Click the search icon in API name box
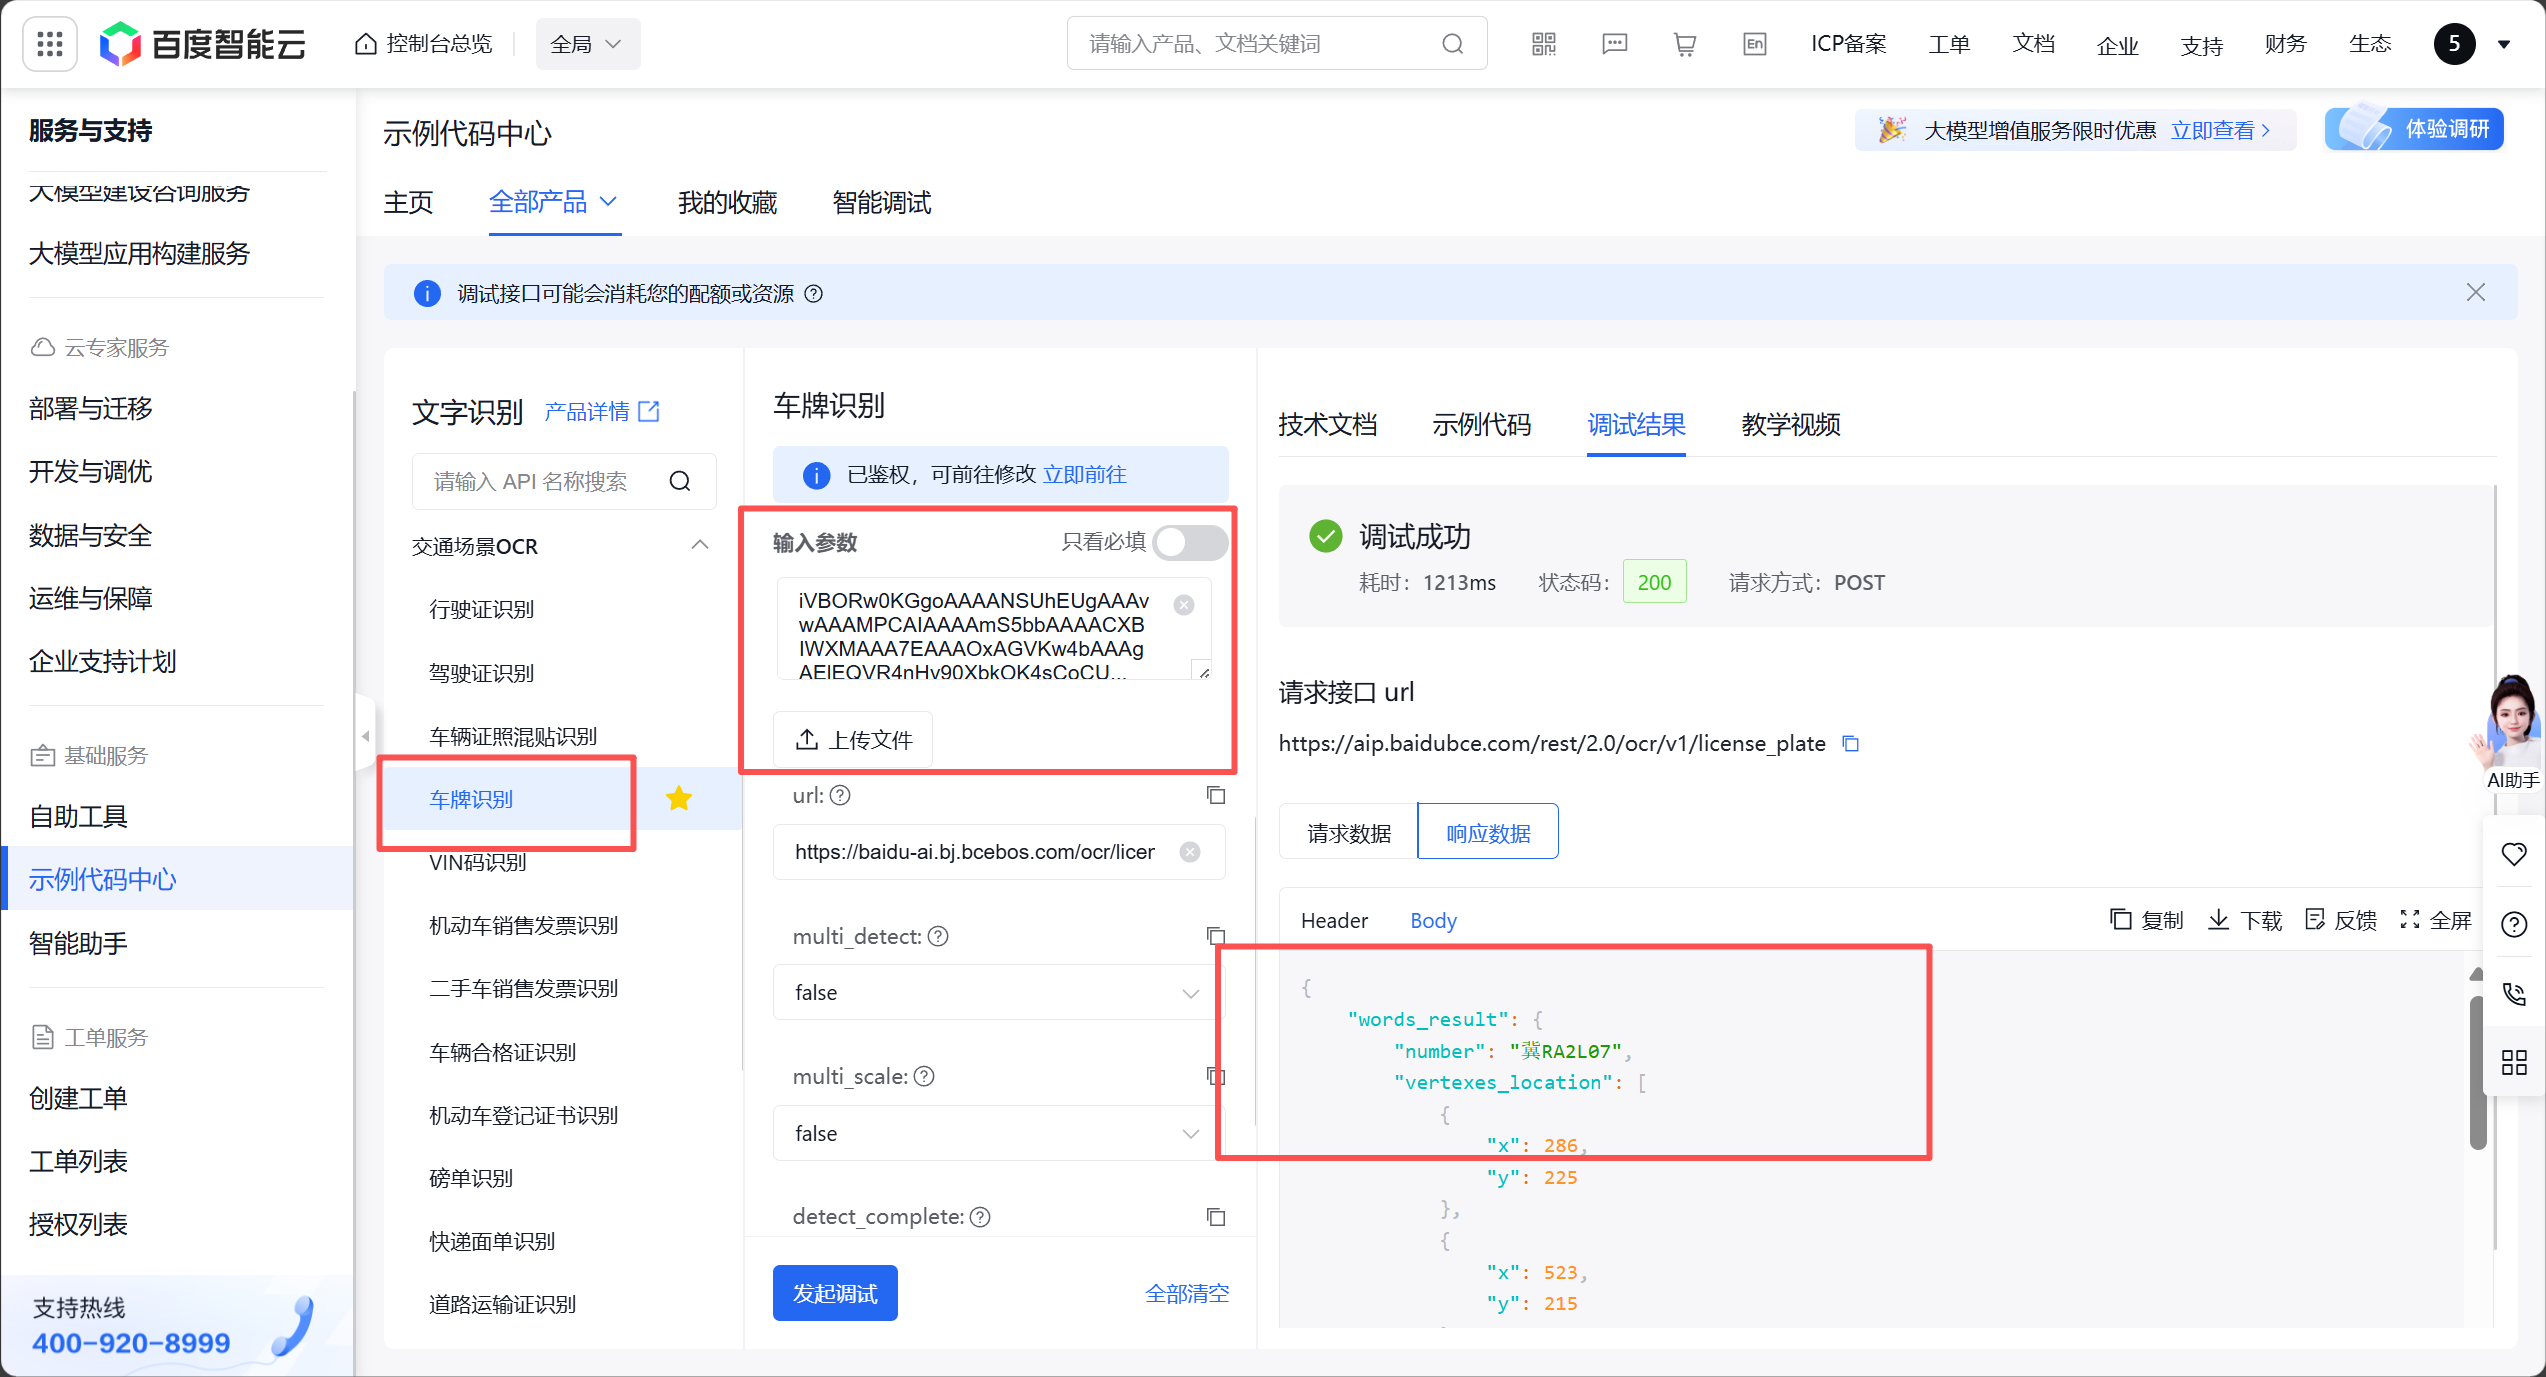2546x1377 pixels. (681, 481)
